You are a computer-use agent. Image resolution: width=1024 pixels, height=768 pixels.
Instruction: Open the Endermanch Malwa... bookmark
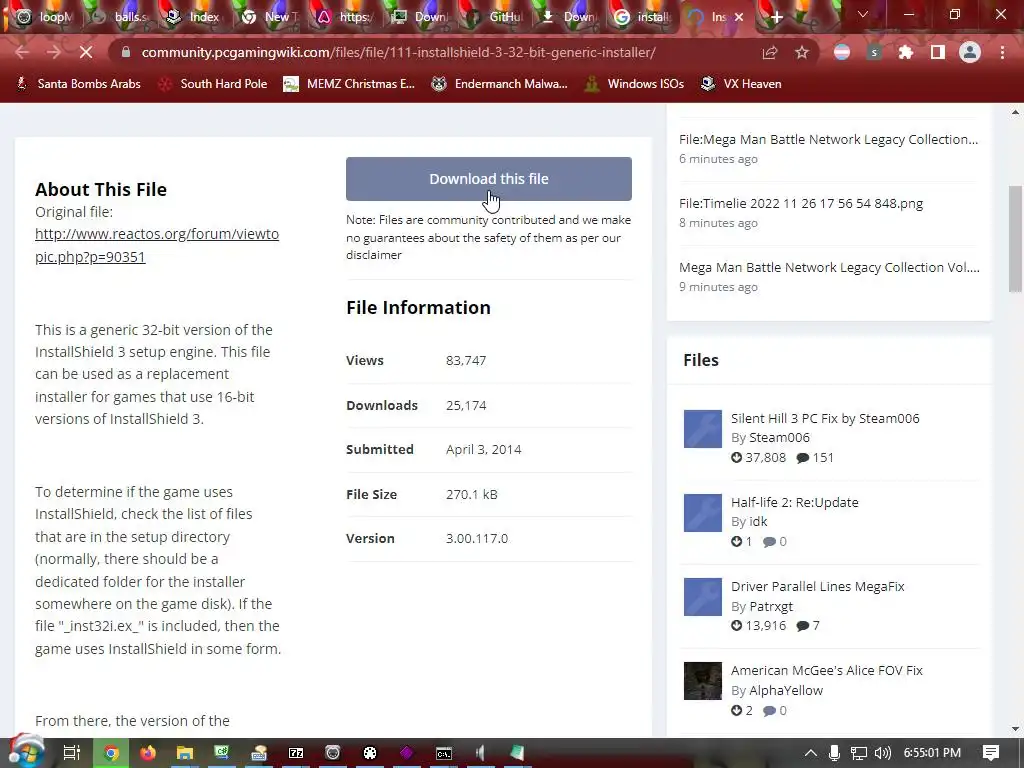[500, 84]
